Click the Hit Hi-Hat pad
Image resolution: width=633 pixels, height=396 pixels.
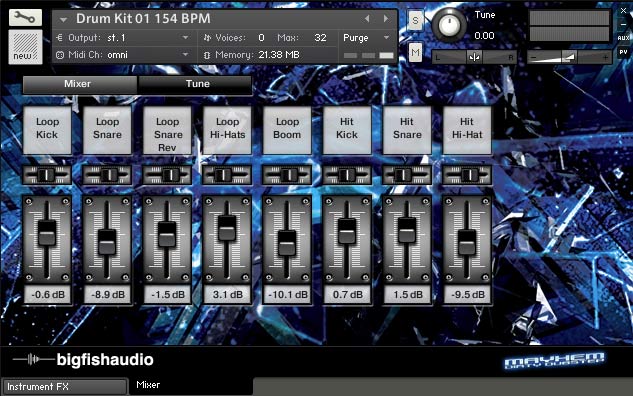click(x=467, y=130)
